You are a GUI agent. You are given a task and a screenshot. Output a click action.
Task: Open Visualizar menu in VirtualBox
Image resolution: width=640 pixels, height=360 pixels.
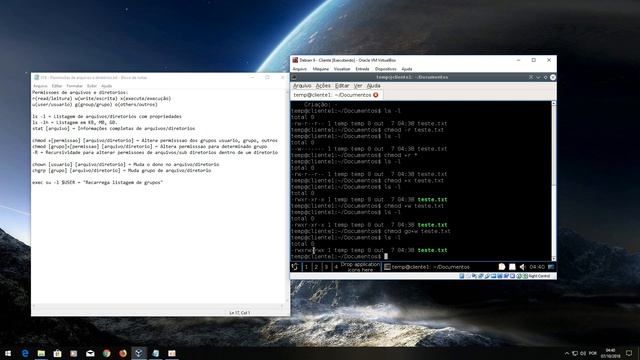pos(342,69)
